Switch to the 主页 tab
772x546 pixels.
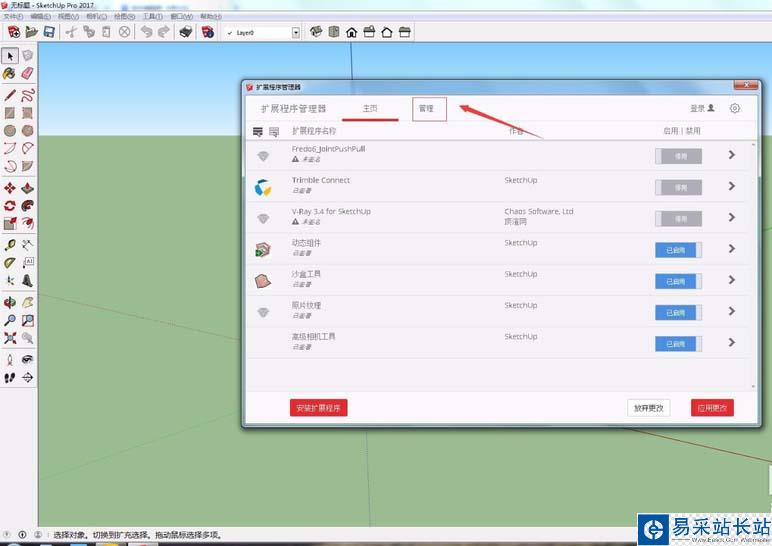tap(370, 108)
